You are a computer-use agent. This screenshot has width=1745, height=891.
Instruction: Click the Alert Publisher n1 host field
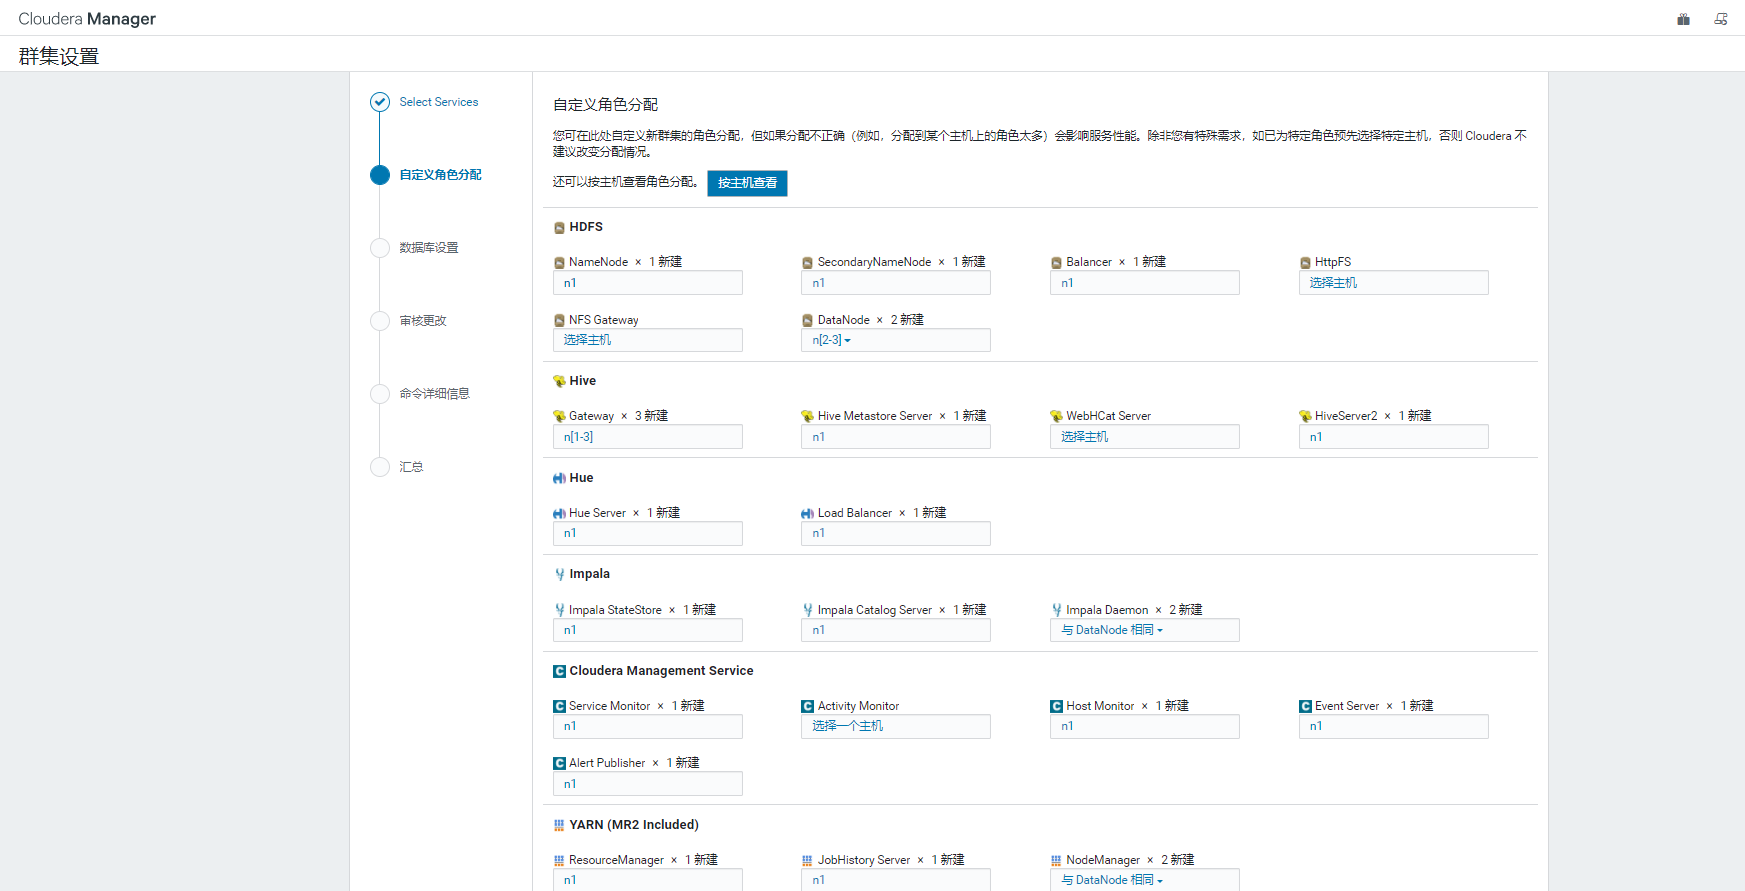(647, 784)
